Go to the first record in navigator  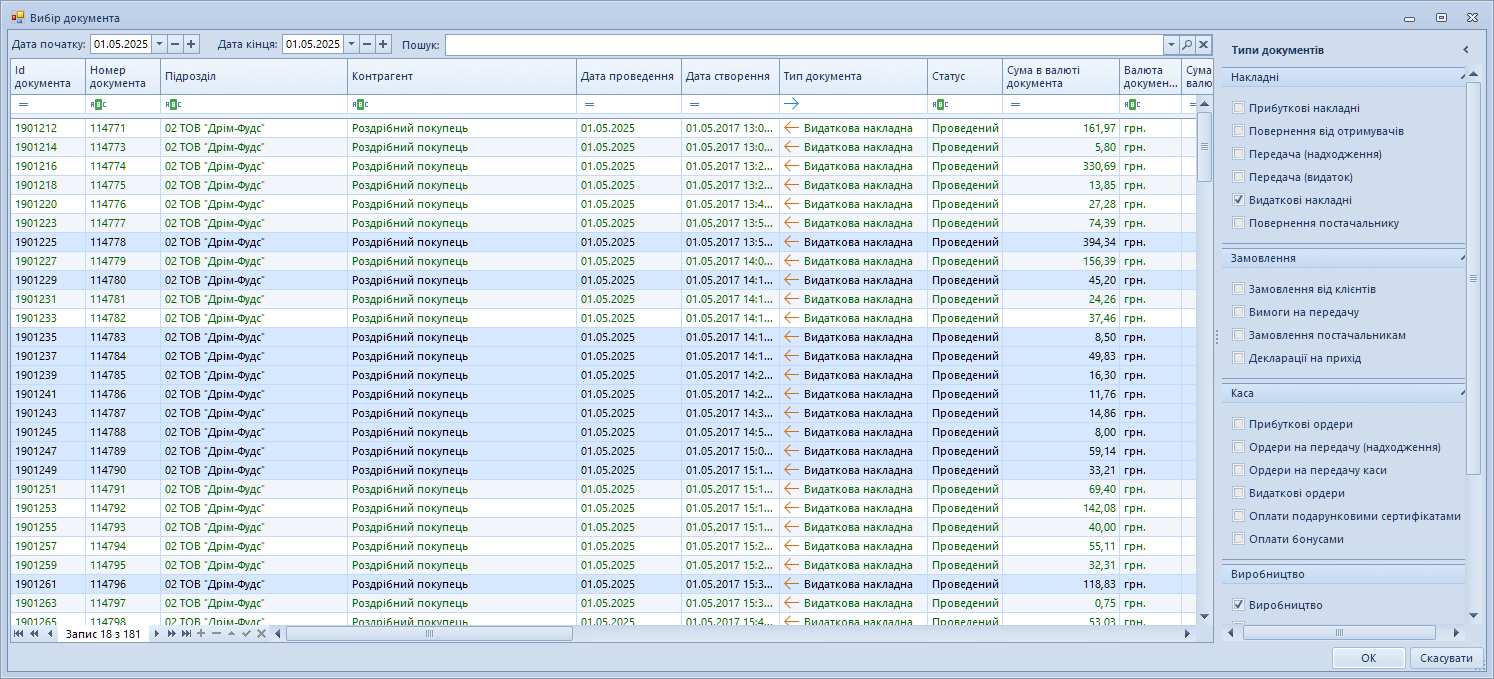point(18,634)
